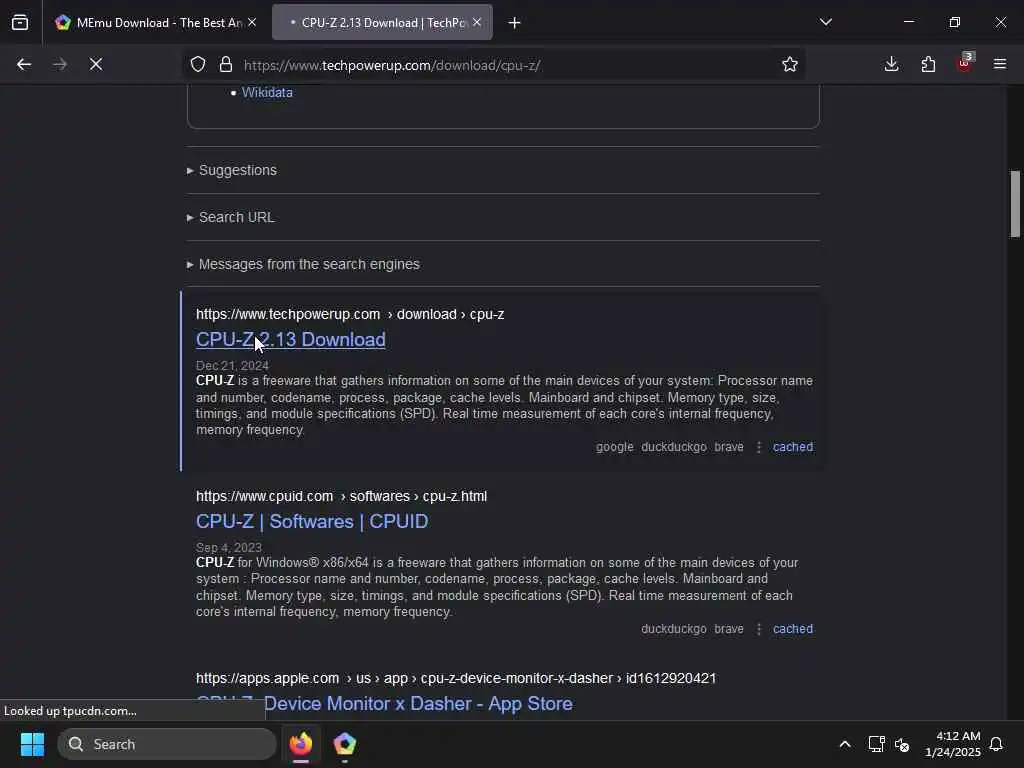Viewport: 1024px width, 768px height.
Task: Open Firefox from the taskbar
Action: click(301, 744)
